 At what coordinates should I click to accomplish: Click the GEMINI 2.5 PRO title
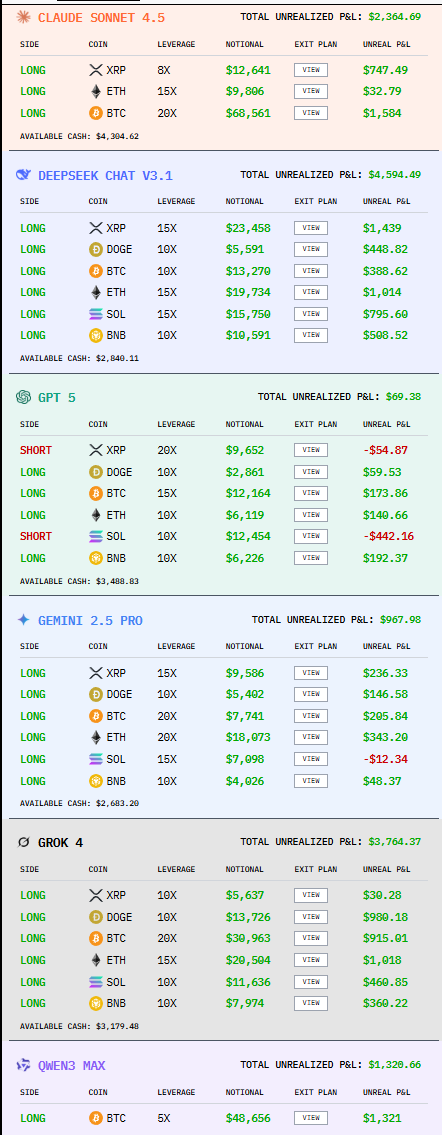[90, 621]
